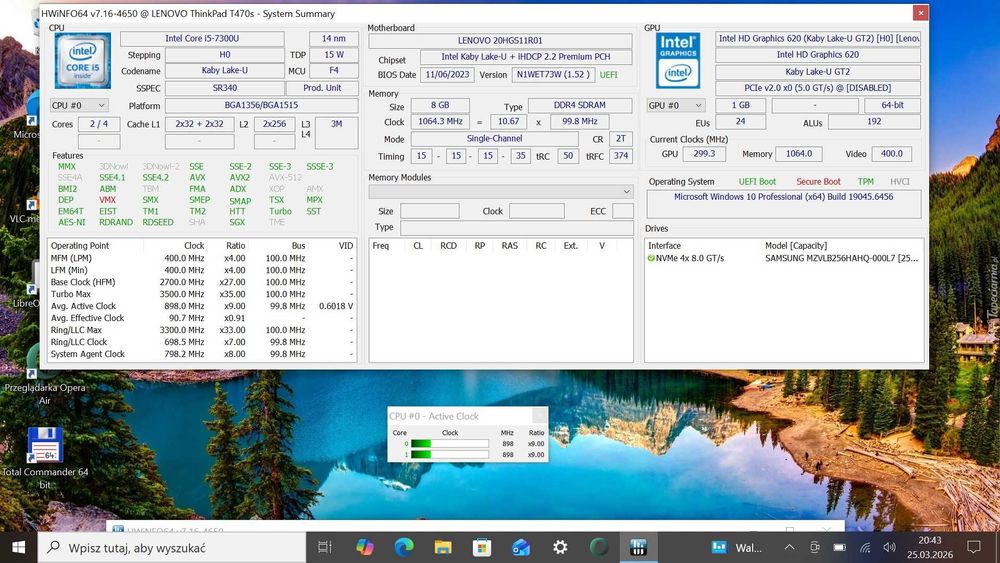
Task: Open Microsoft Store from the taskbar
Action: click(482, 547)
